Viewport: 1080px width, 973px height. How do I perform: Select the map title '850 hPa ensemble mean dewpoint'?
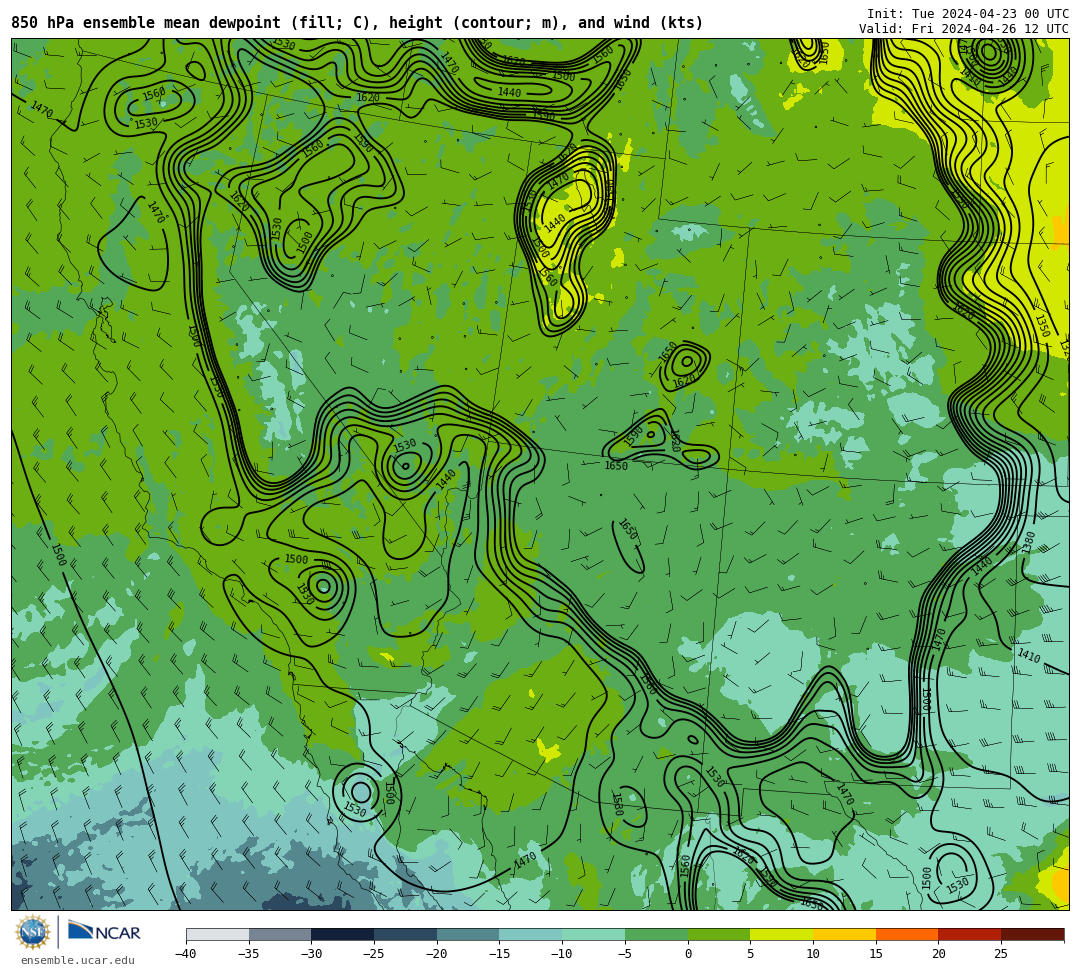click(145, 23)
